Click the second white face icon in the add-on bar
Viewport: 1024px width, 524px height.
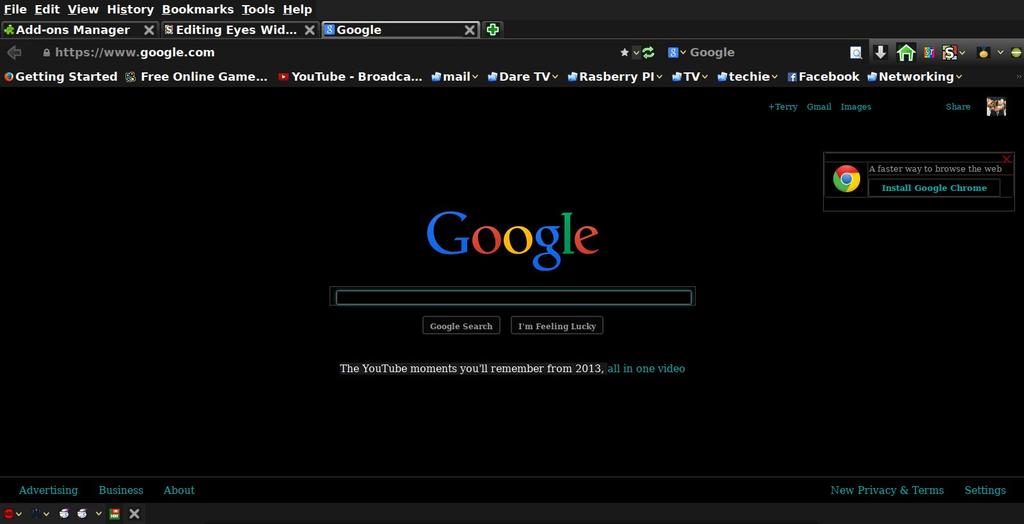click(82, 514)
